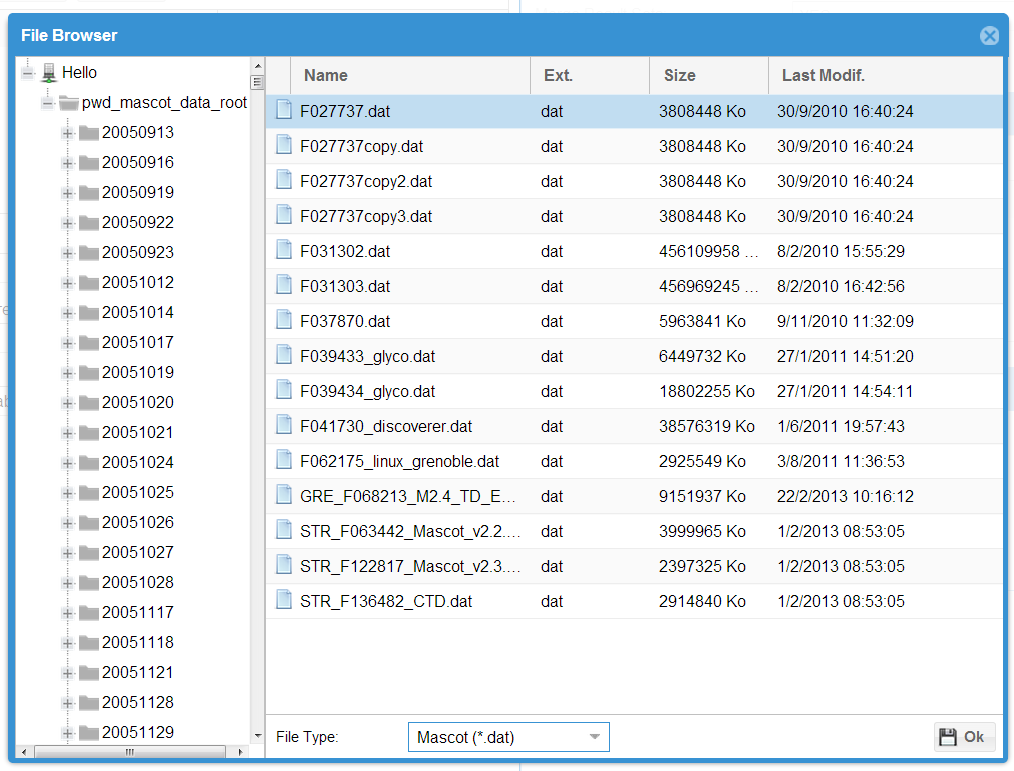Click the save disk icon on Ok button
1014x771 pixels.
pyautogui.click(x=948, y=736)
